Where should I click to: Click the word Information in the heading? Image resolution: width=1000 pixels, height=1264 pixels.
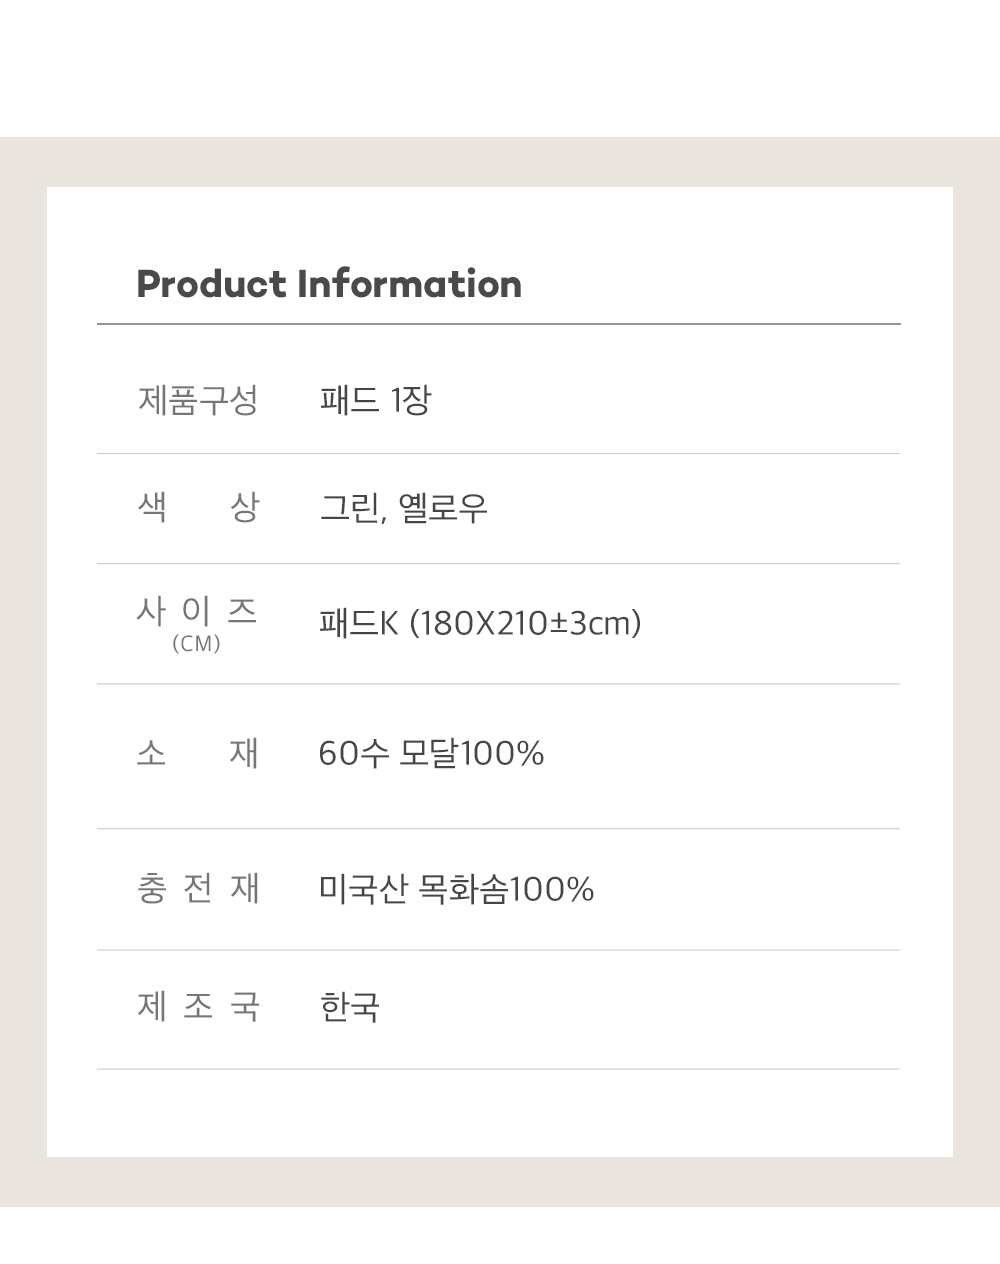coord(410,284)
